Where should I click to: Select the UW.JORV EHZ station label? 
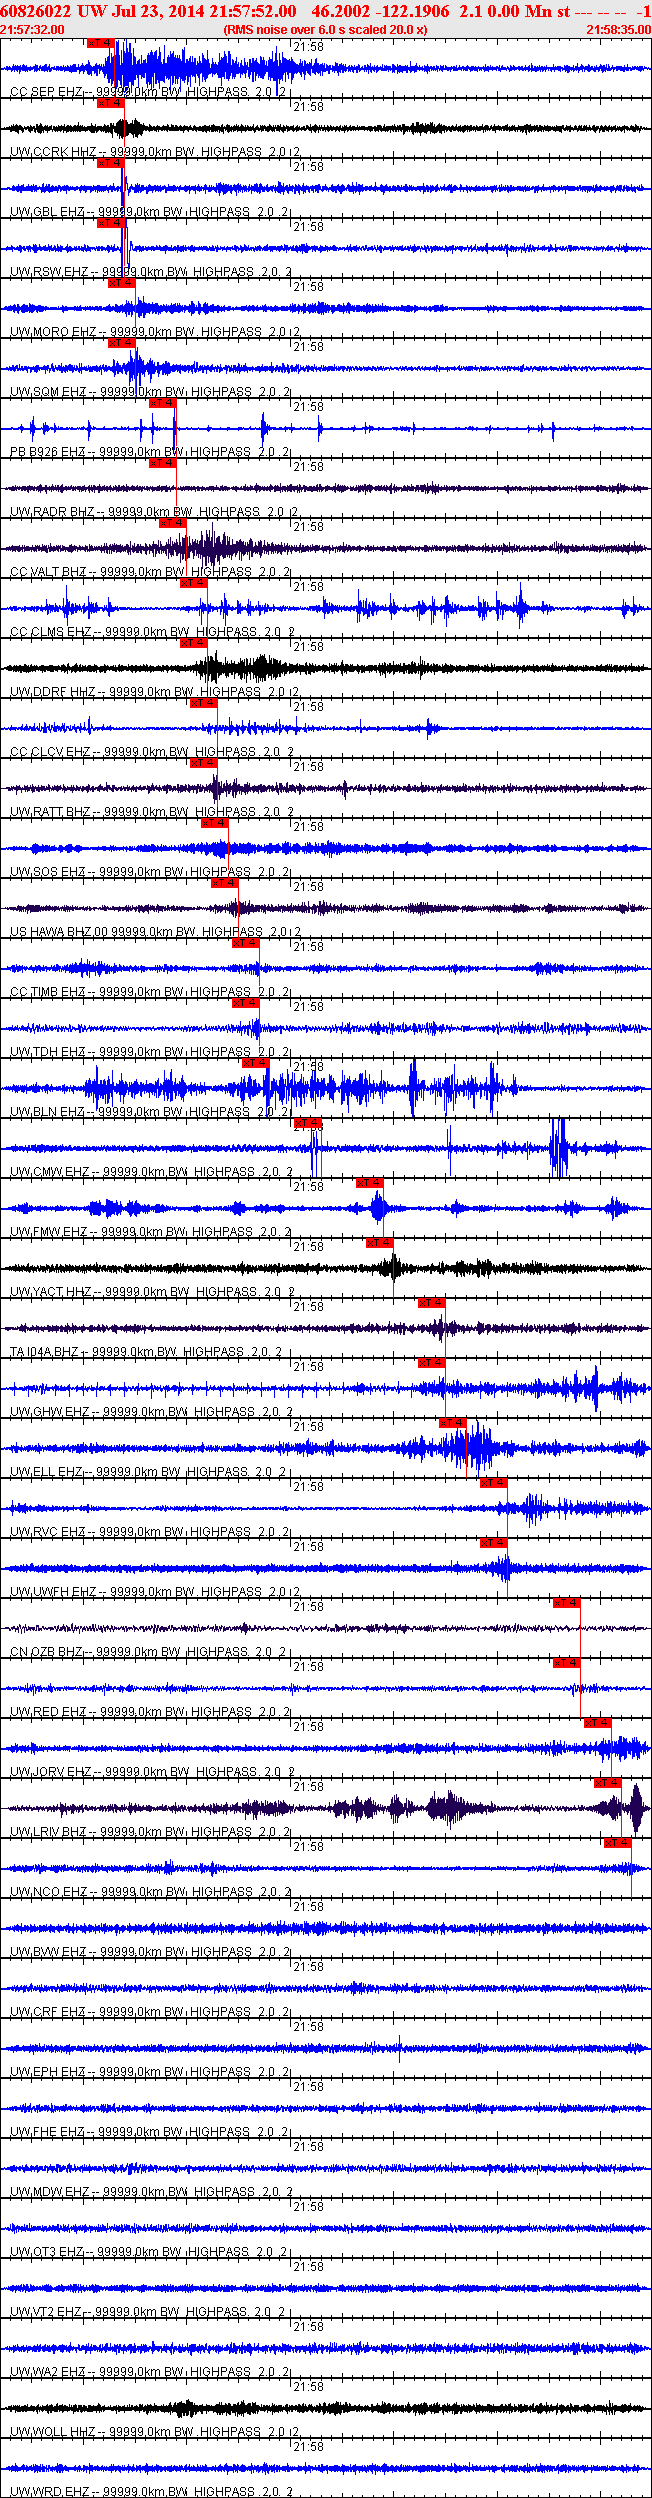[51, 1772]
